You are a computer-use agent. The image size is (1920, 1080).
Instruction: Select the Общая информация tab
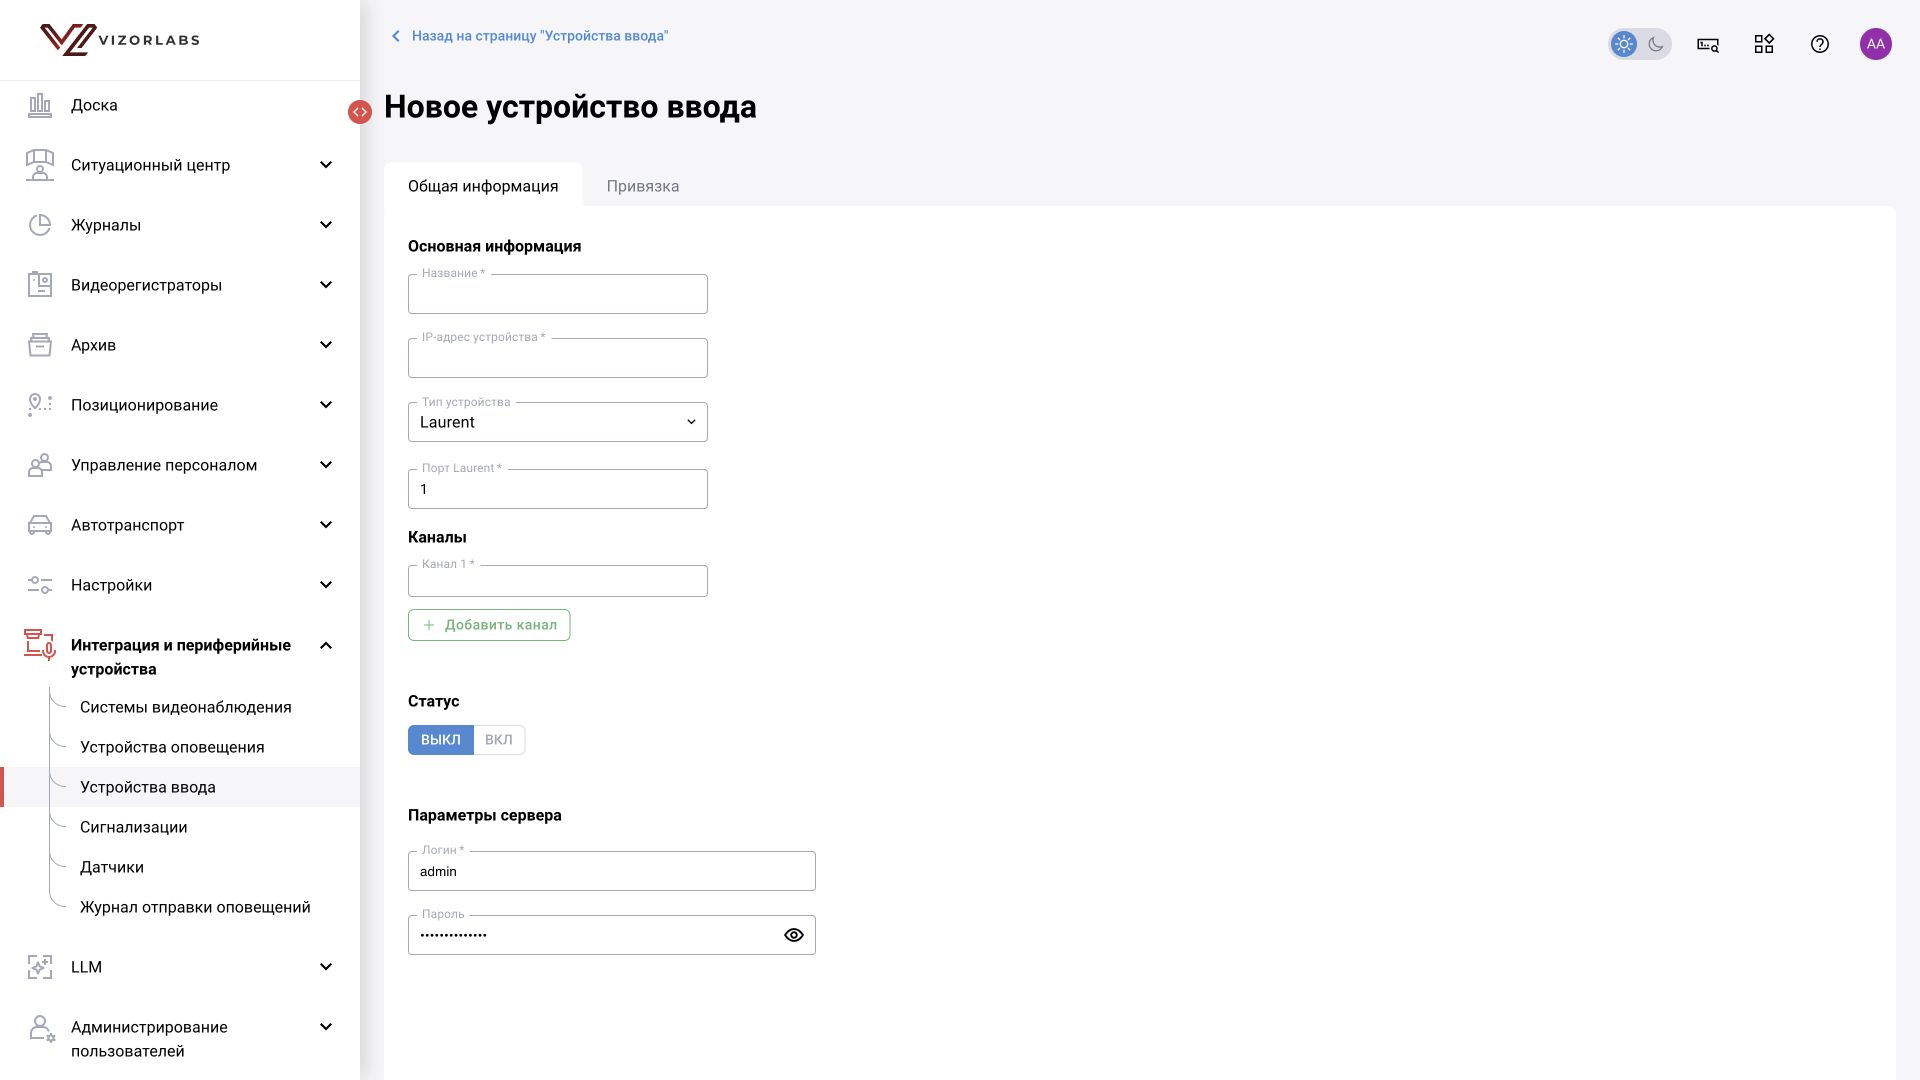pos(483,186)
